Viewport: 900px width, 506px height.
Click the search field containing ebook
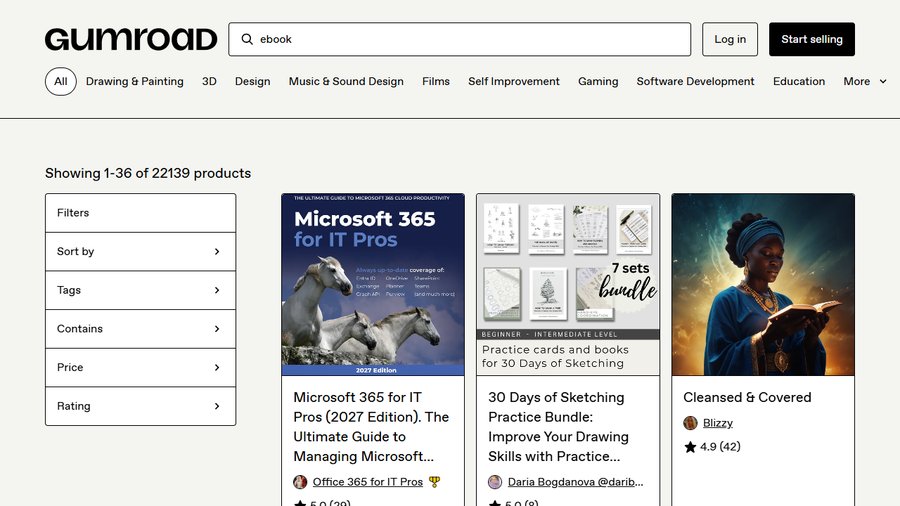pyautogui.click(x=459, y=39)
